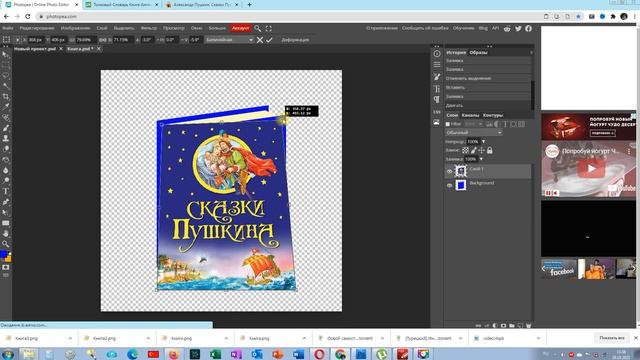
Task: Open the info panel icon
Action: click(x=437, y=54)
